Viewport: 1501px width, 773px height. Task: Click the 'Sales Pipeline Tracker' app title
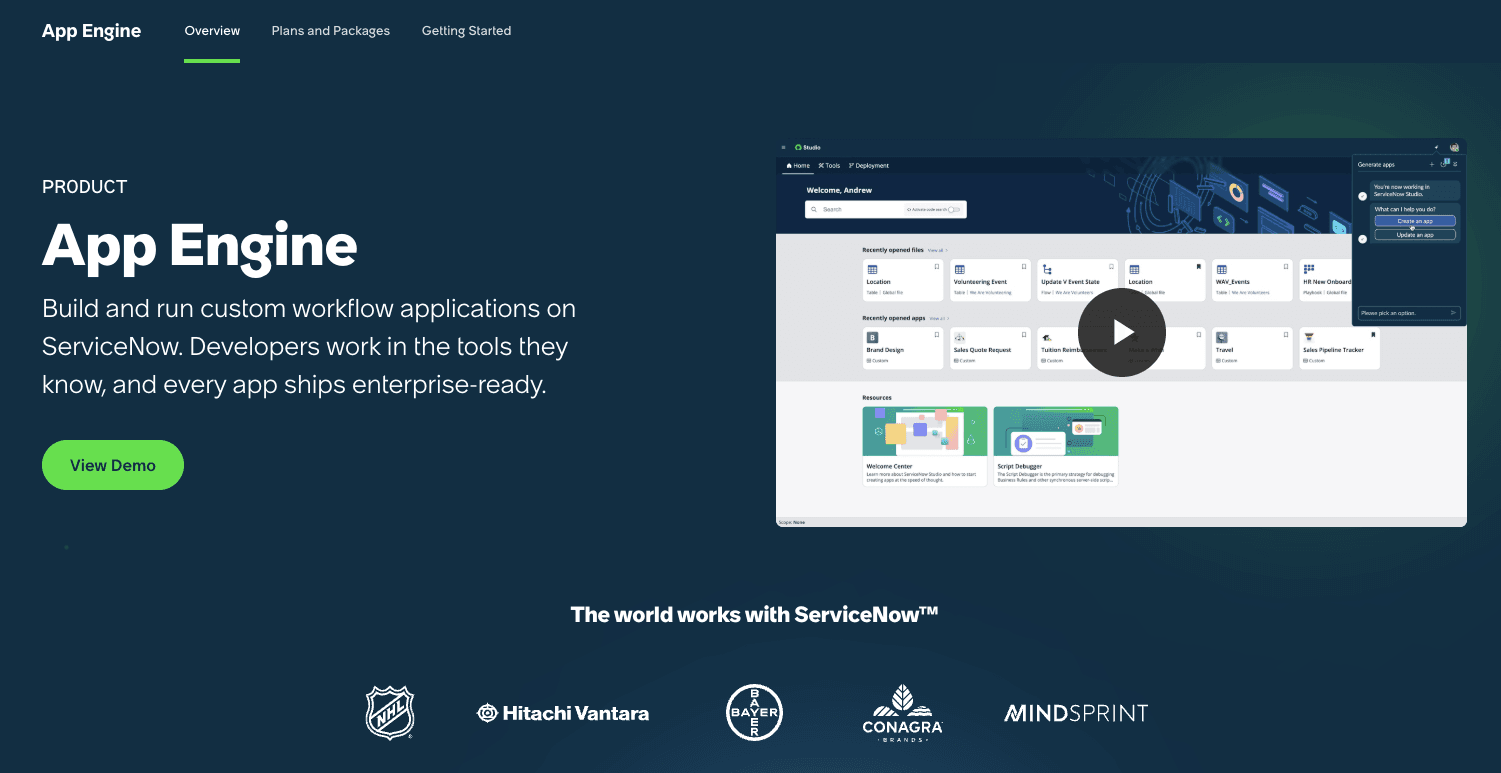(1333, 350)
